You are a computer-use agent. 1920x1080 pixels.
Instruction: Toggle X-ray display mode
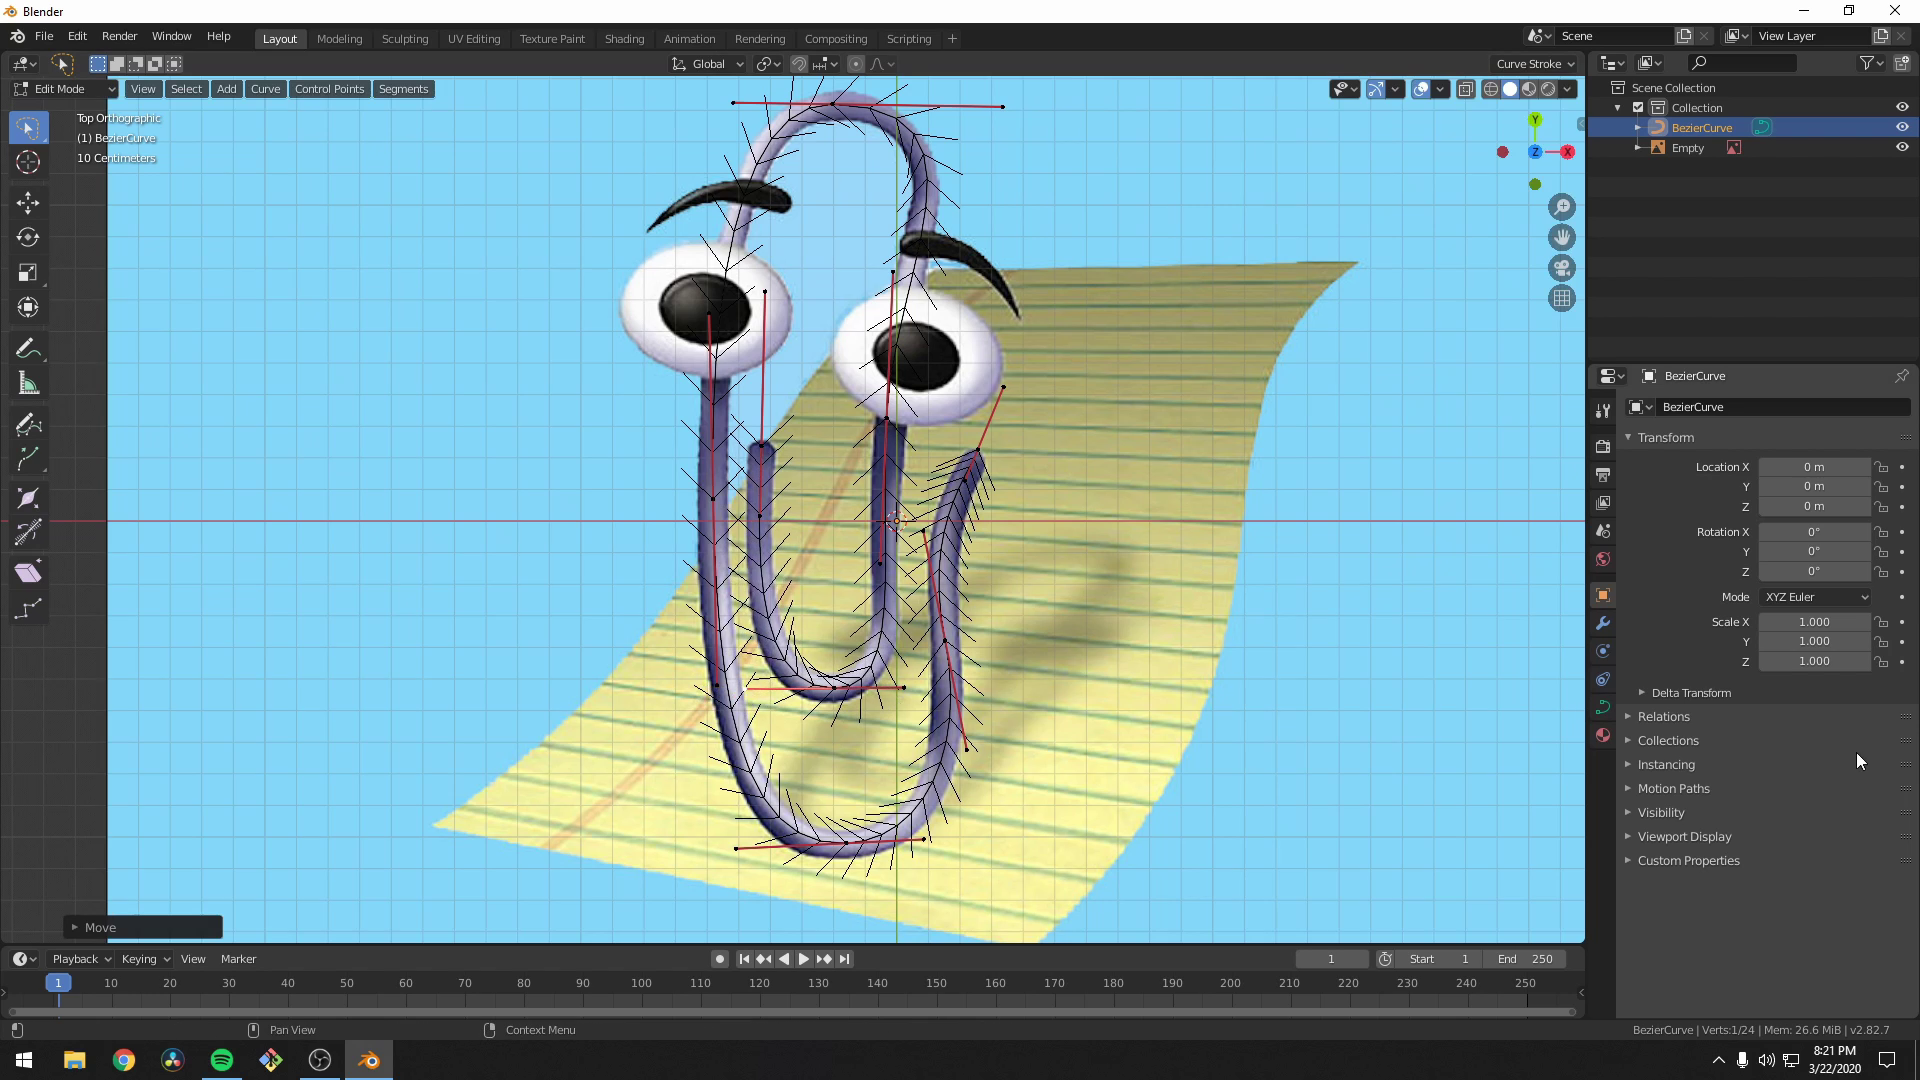coord(1466,89)
